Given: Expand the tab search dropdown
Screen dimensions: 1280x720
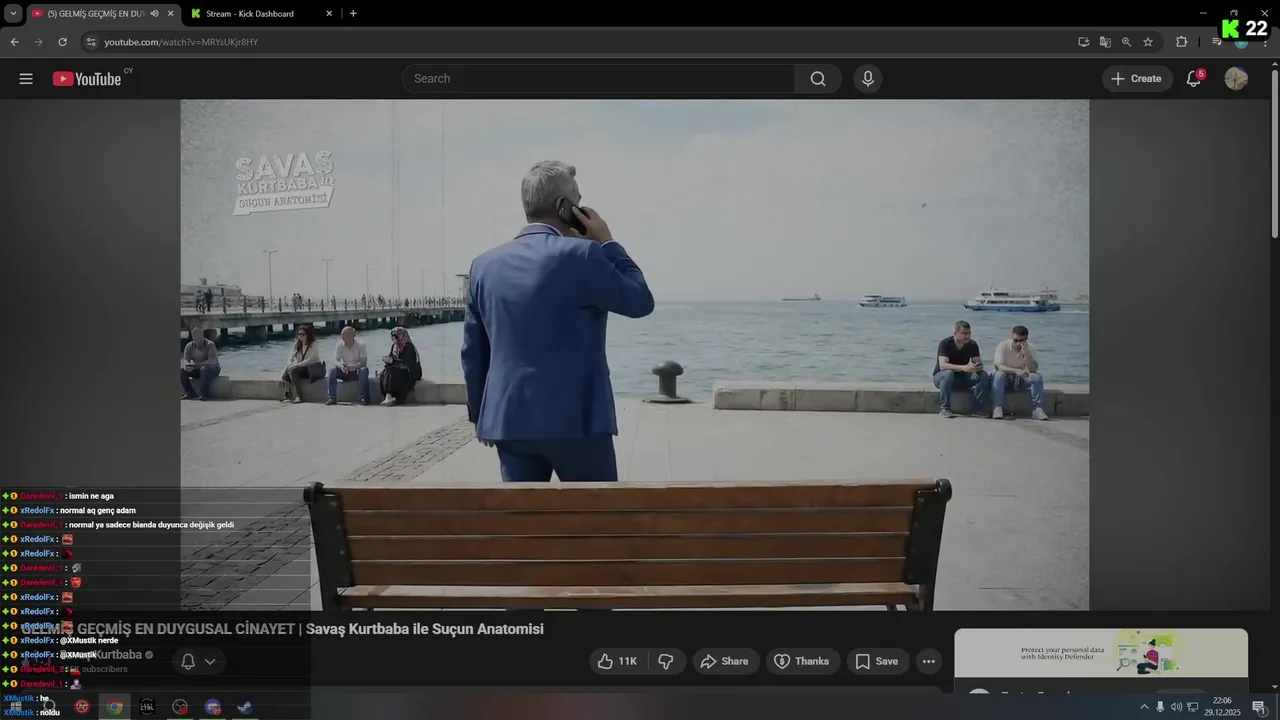Looking at the screenshot, I should click(13, 14).
